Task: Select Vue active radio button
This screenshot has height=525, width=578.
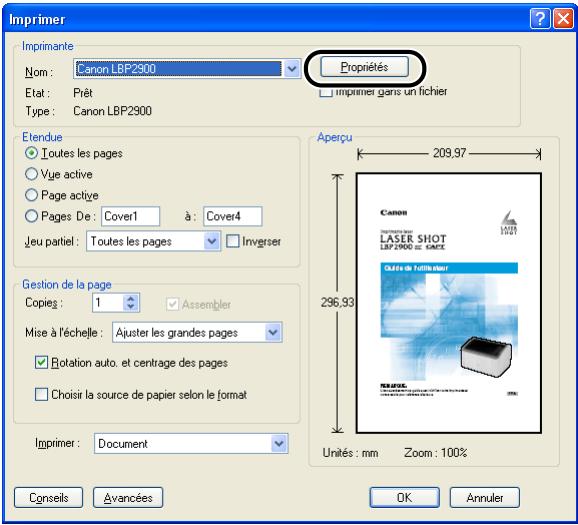Action: (x=31, y=174)
